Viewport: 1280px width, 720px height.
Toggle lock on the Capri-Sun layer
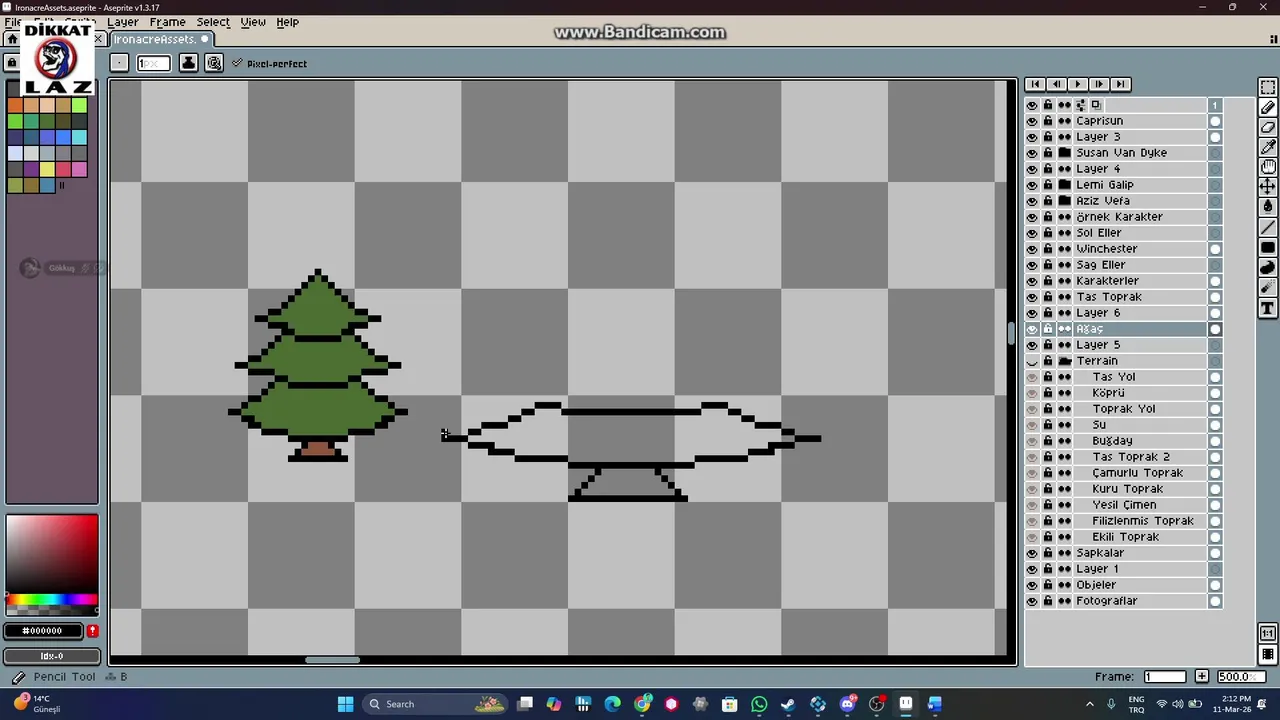click(x=1048, y=121)
